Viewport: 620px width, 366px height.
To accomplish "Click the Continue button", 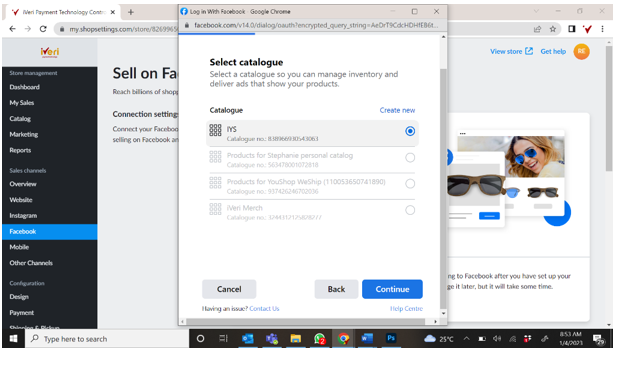I will point(392,289).
